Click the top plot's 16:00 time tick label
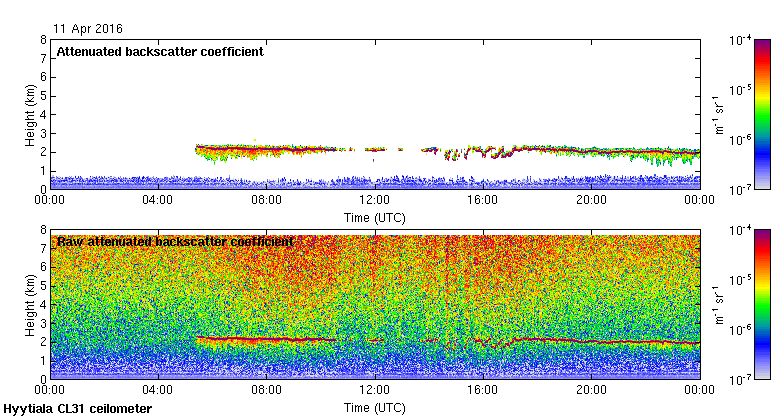 click(x=483, y=200)
